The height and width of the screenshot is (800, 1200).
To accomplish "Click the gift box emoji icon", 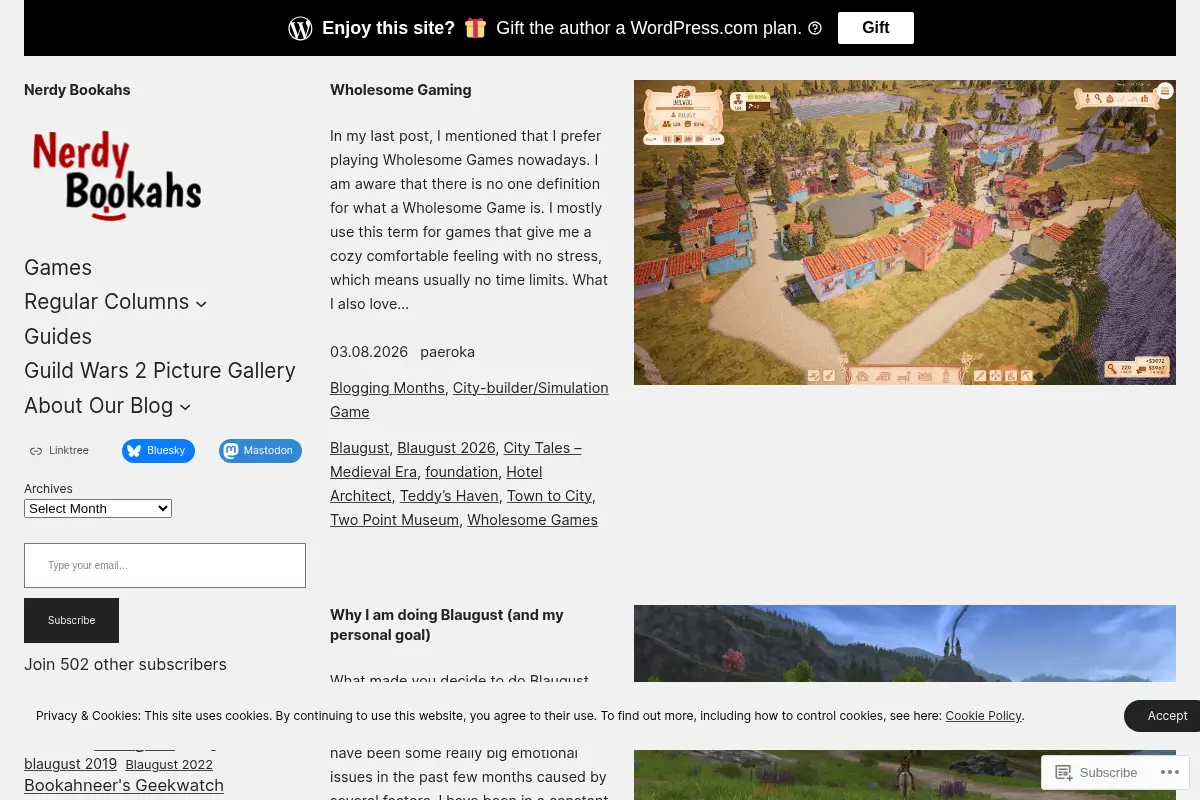I will click(475, 28).
